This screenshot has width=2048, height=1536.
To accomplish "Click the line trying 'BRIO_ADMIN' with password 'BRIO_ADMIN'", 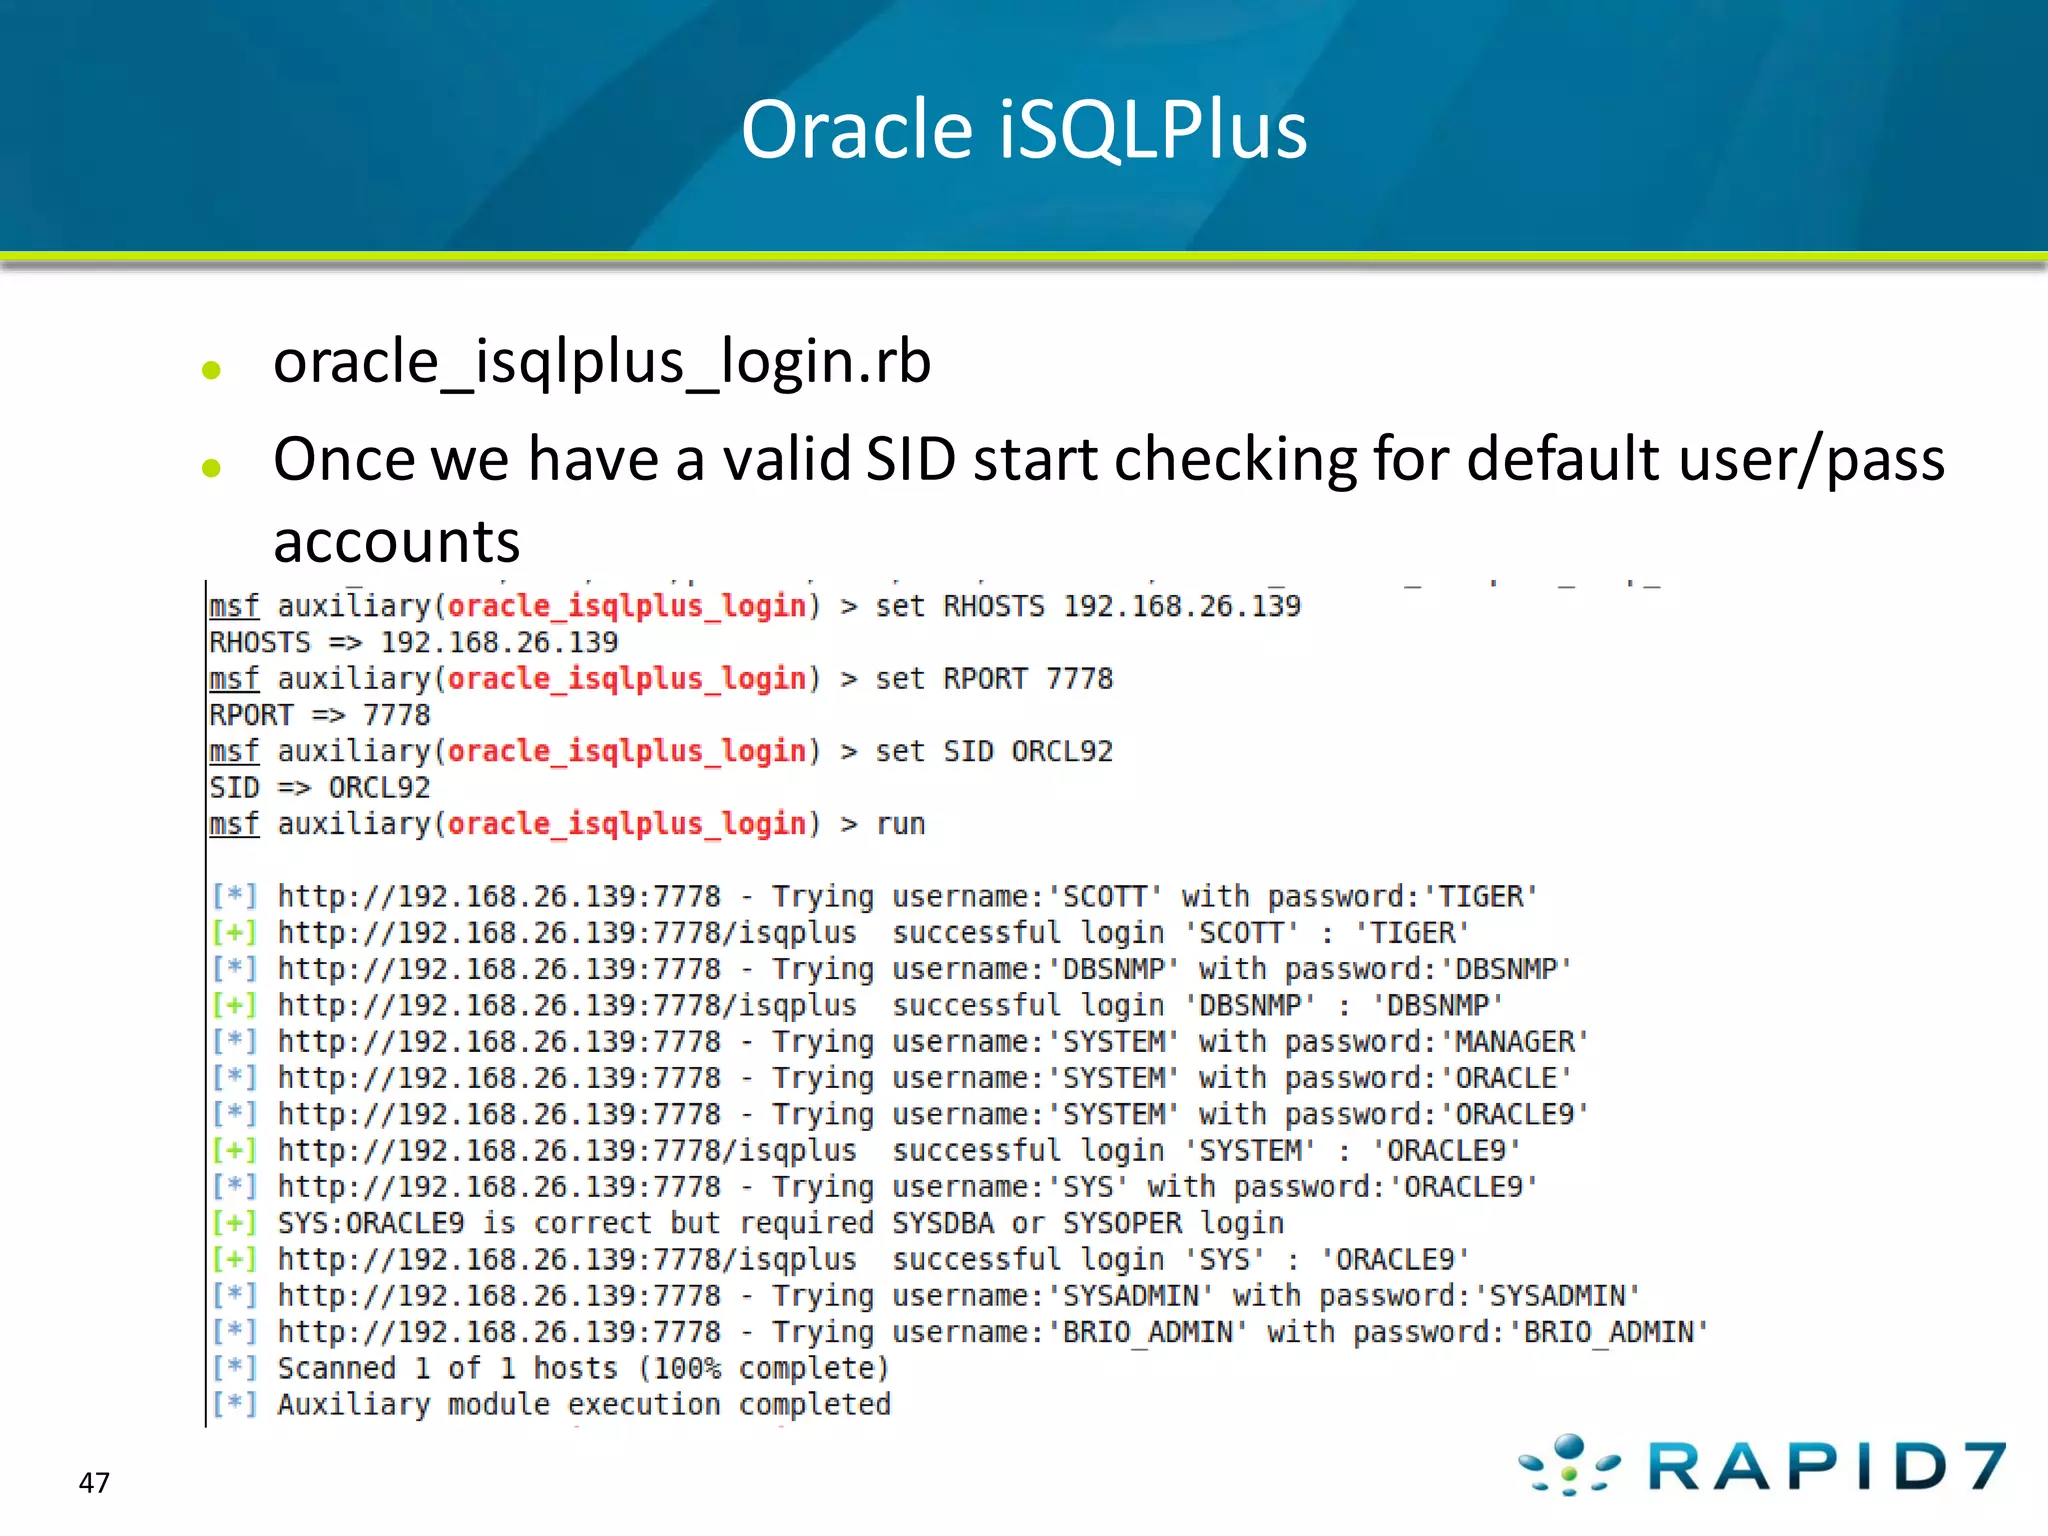I will pyautogui.click(x=960, y=1332).
